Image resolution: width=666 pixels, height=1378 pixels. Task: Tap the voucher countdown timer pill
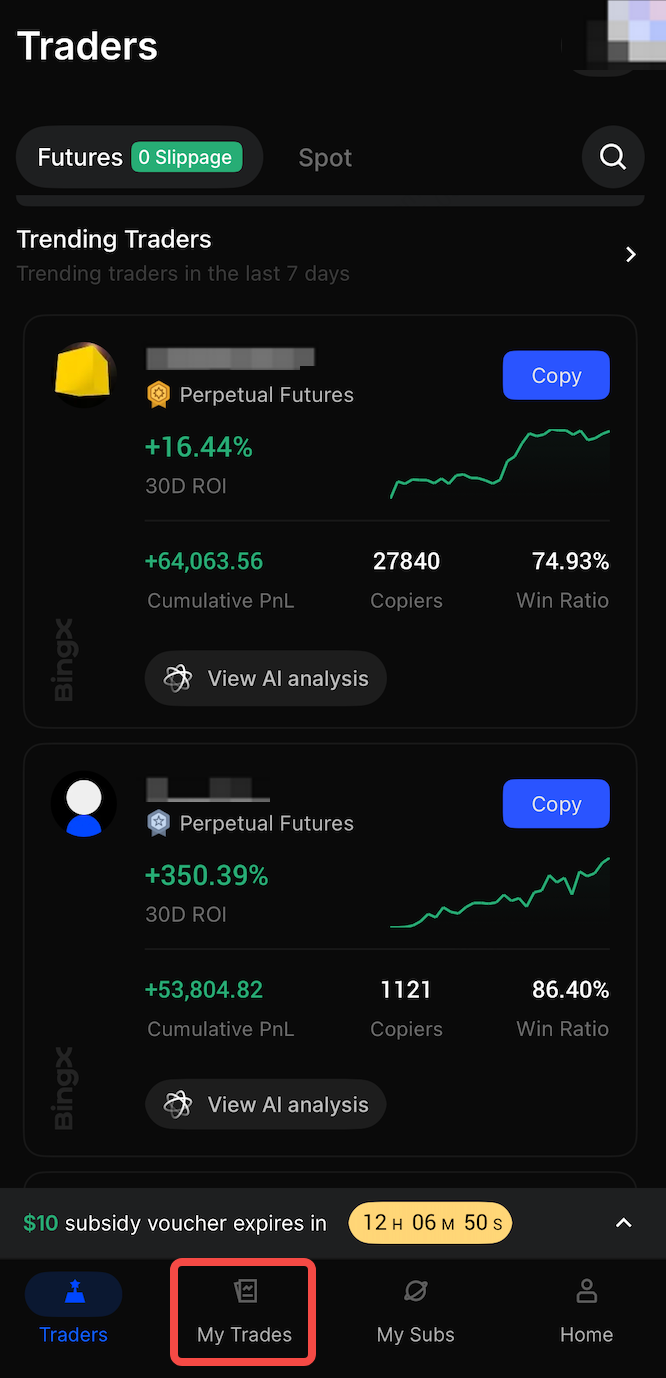click(430, 1223)
